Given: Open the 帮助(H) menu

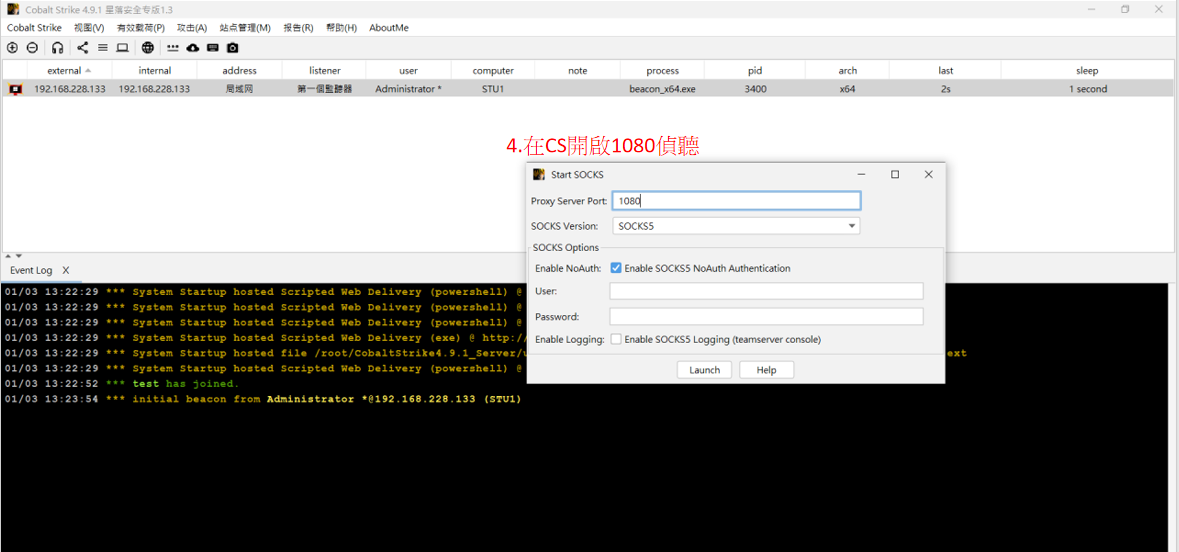Looking at the screenshot, I should pos(341,27).
